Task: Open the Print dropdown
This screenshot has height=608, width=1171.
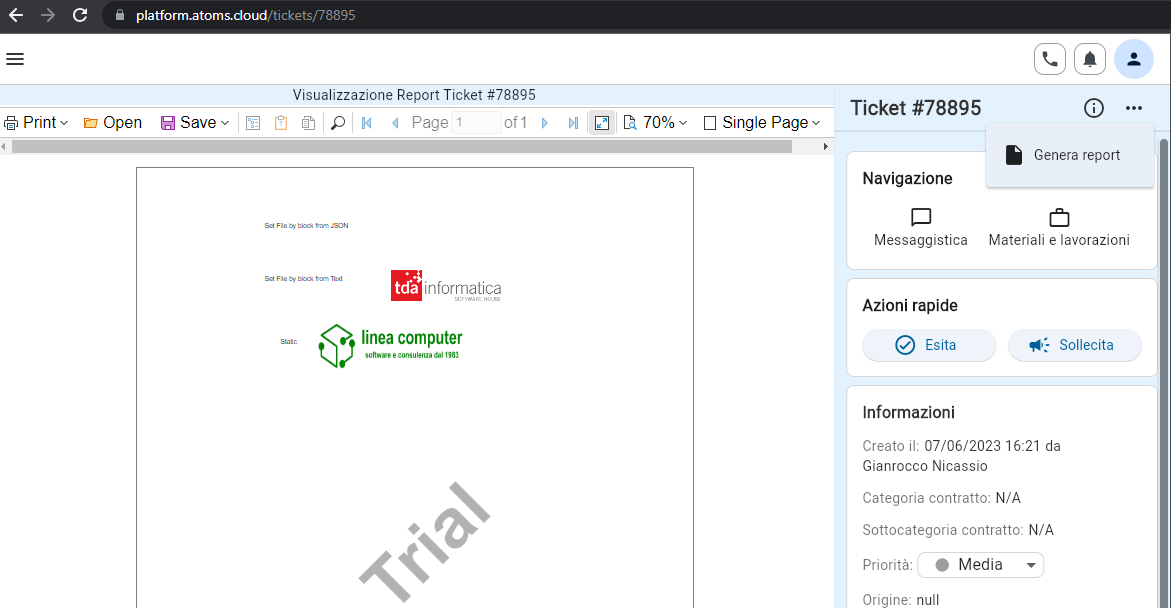Action: (37, 122)
